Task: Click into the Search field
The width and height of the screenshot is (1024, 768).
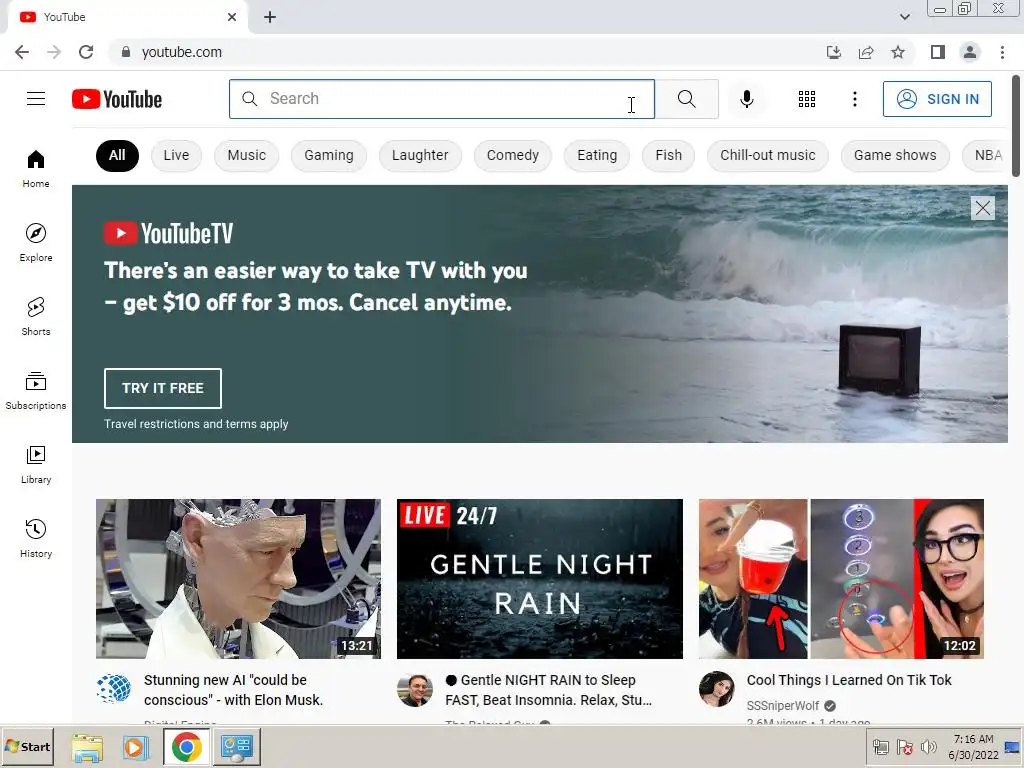Action: point(441,99)
